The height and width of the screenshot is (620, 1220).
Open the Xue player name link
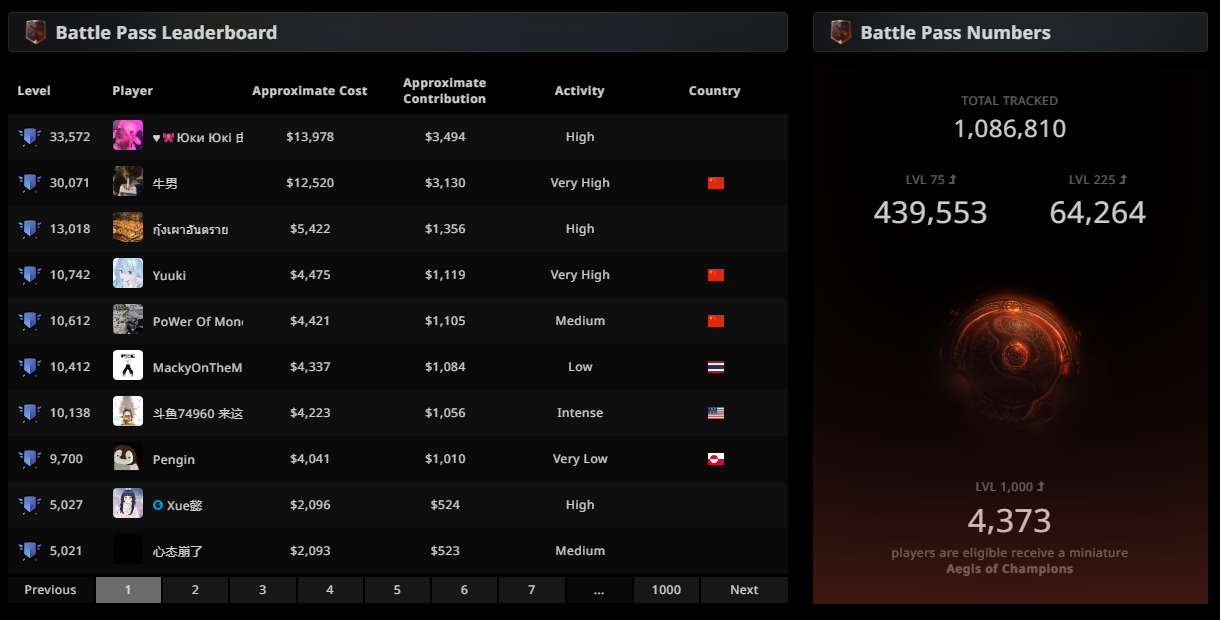pyautogui.click(x=184, y=505)
